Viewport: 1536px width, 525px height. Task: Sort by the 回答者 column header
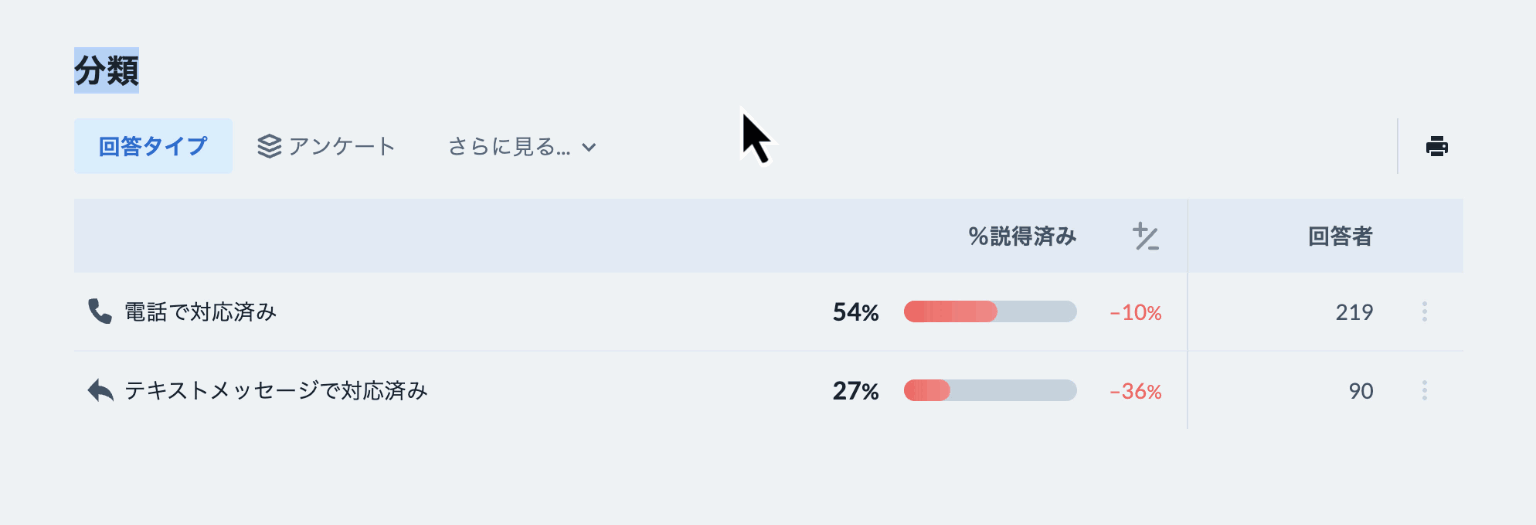coord(1340,237)
